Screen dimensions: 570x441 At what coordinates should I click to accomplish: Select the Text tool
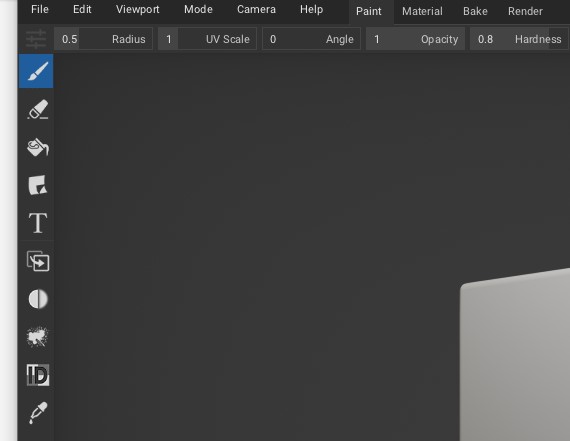[x=38, y=223]
